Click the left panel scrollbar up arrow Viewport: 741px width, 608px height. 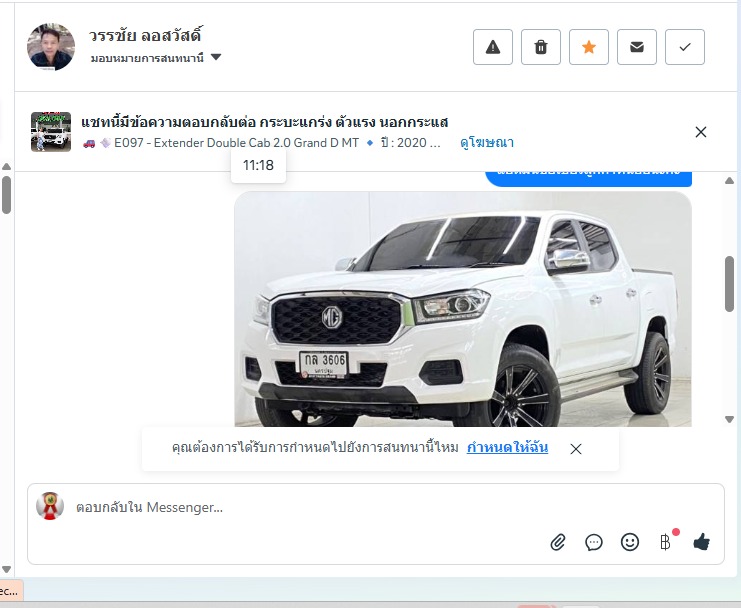pos(7,166)
